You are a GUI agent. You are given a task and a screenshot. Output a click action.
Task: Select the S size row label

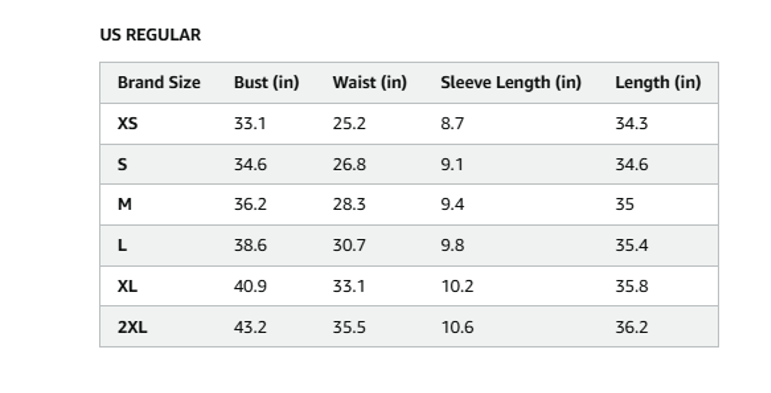[122, 164]
